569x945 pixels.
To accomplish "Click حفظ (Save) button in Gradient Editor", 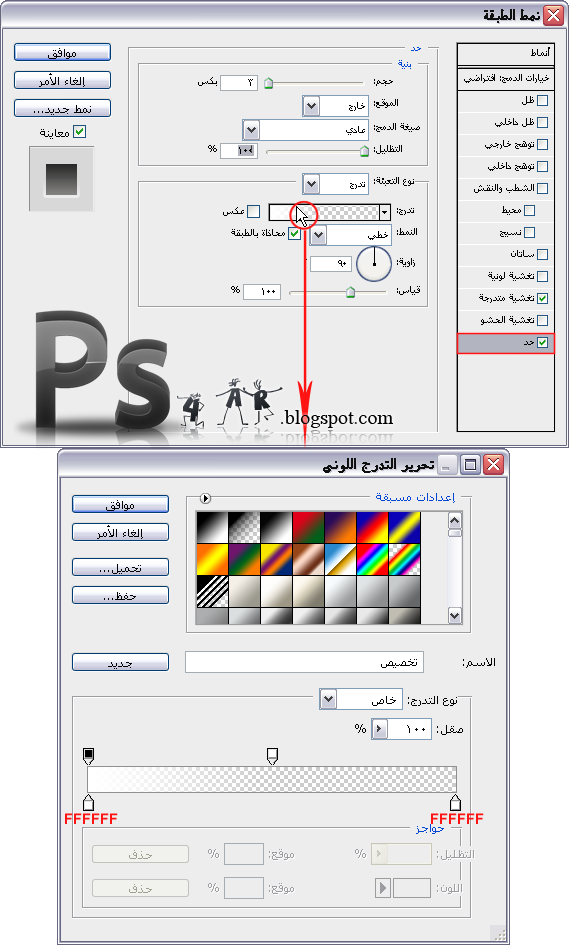I will pos(120,595).
